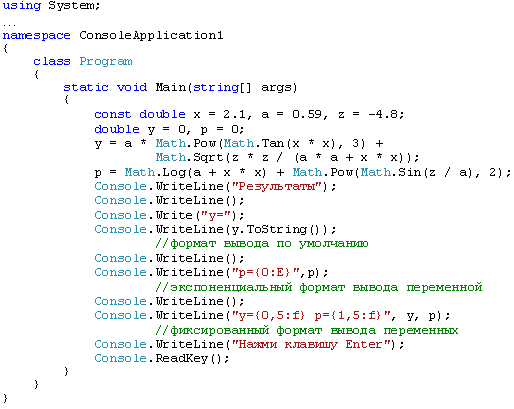
Task: Click the collapsed '...' ellipsis under using
Action: (x=9, y=24)
